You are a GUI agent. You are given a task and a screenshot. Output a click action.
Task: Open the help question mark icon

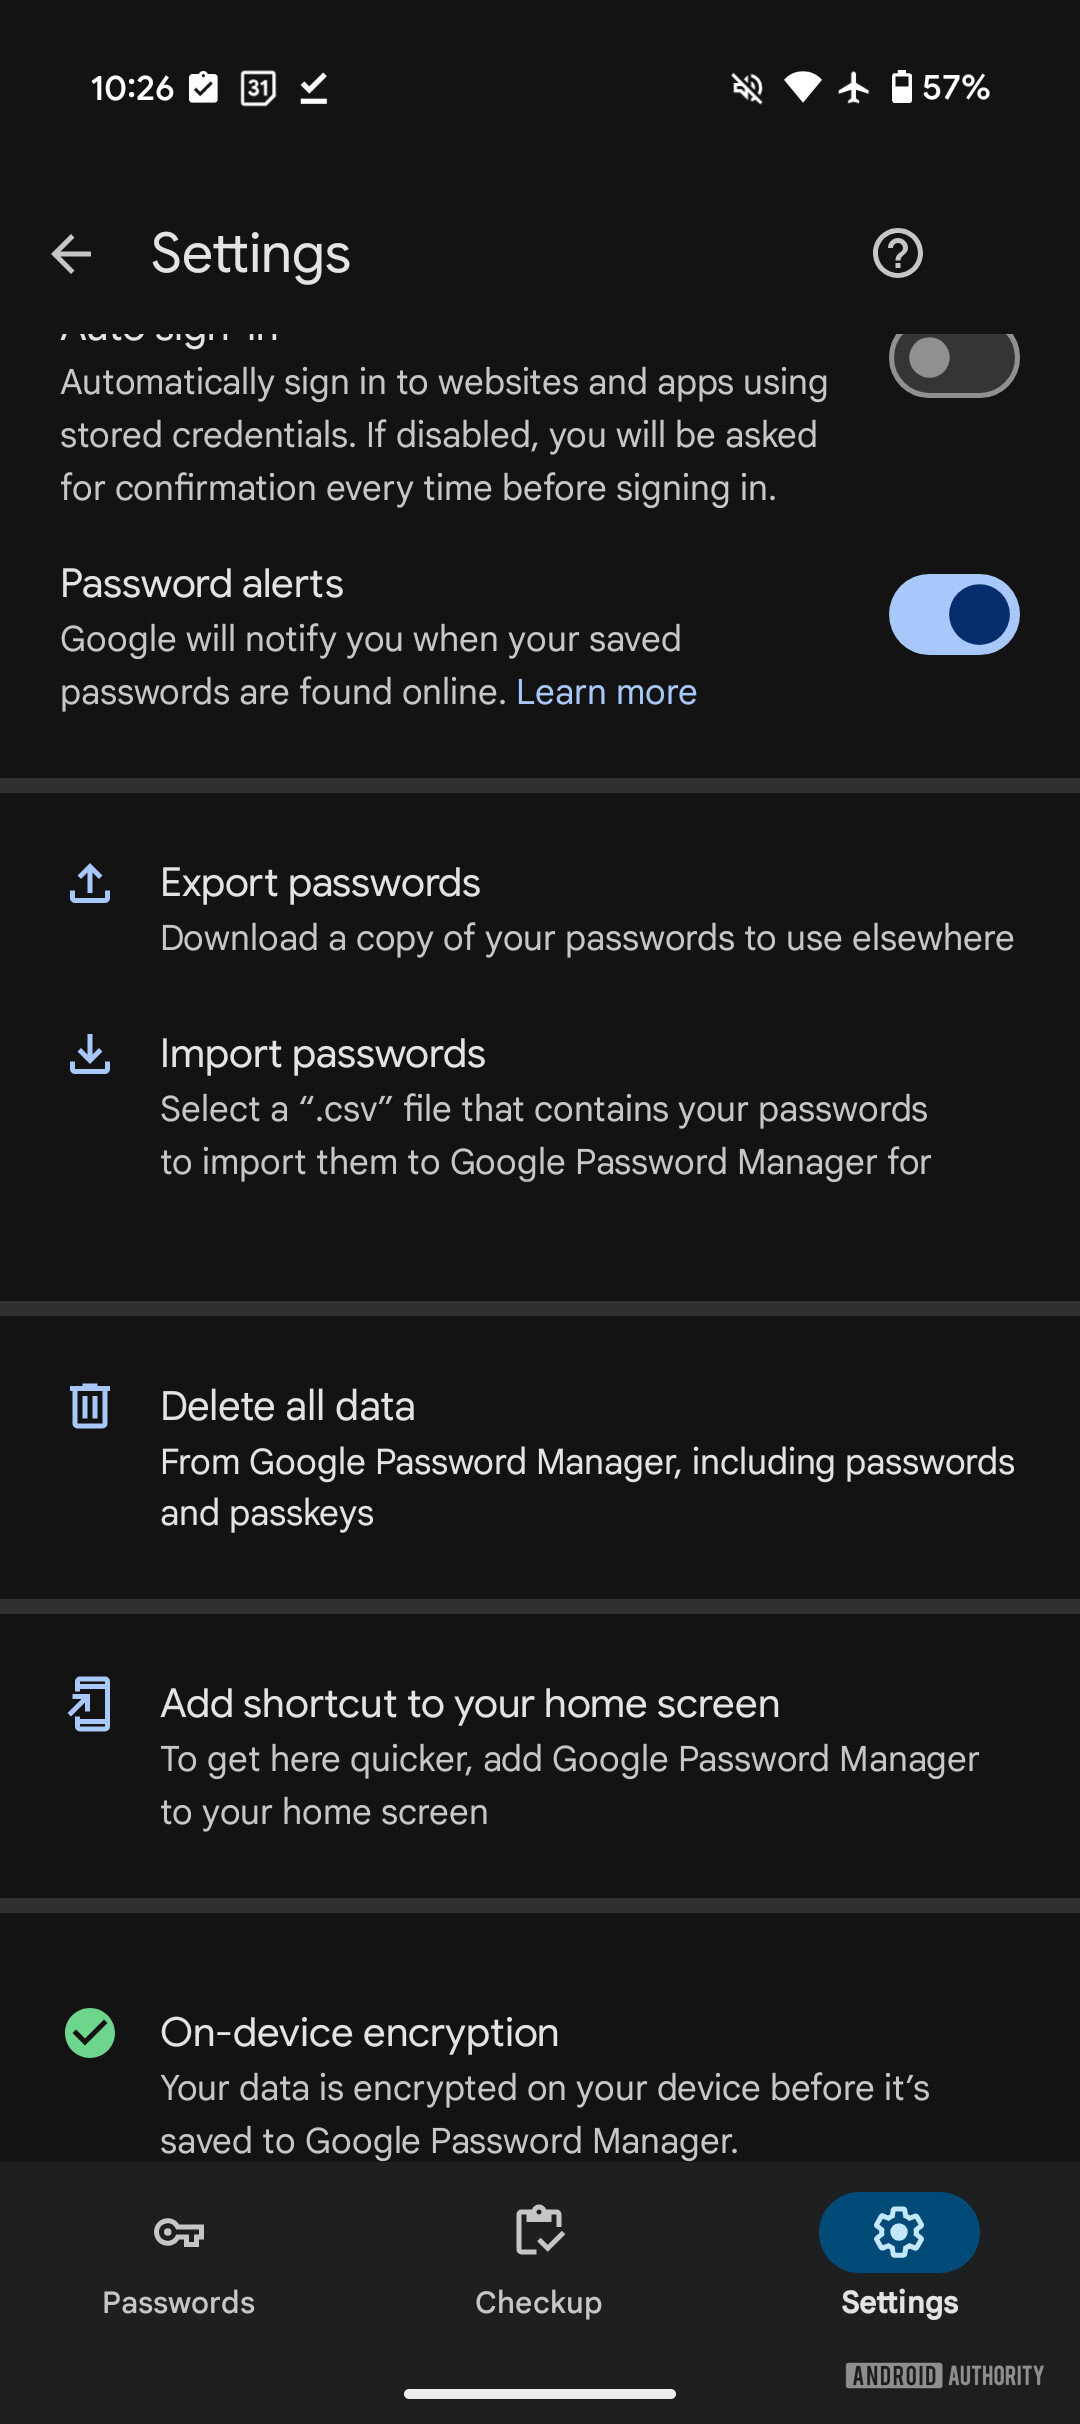[897, 254]
